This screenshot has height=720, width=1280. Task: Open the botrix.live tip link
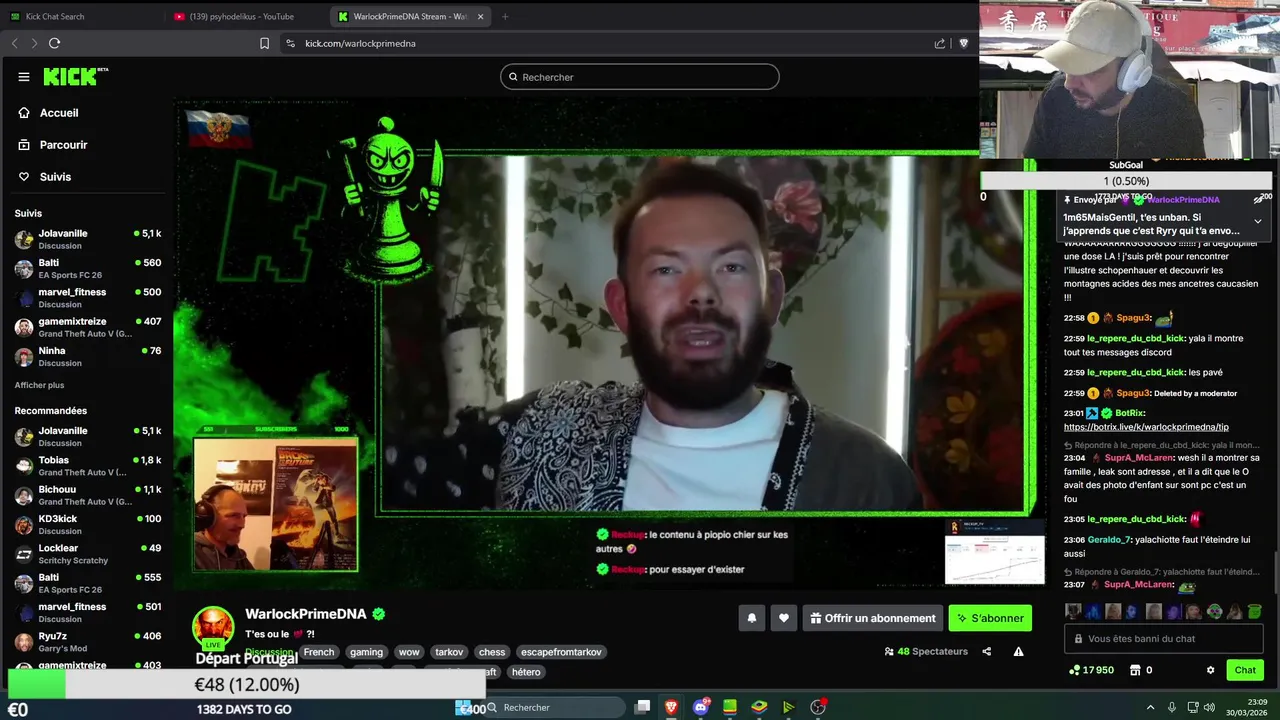[x=1146, y=427]
